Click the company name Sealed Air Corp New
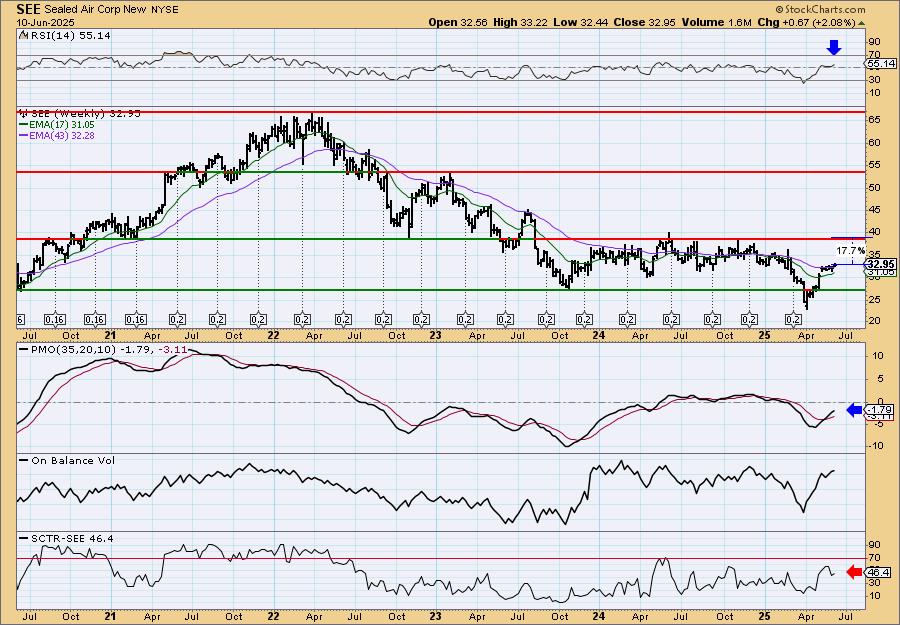 [96, 10]
